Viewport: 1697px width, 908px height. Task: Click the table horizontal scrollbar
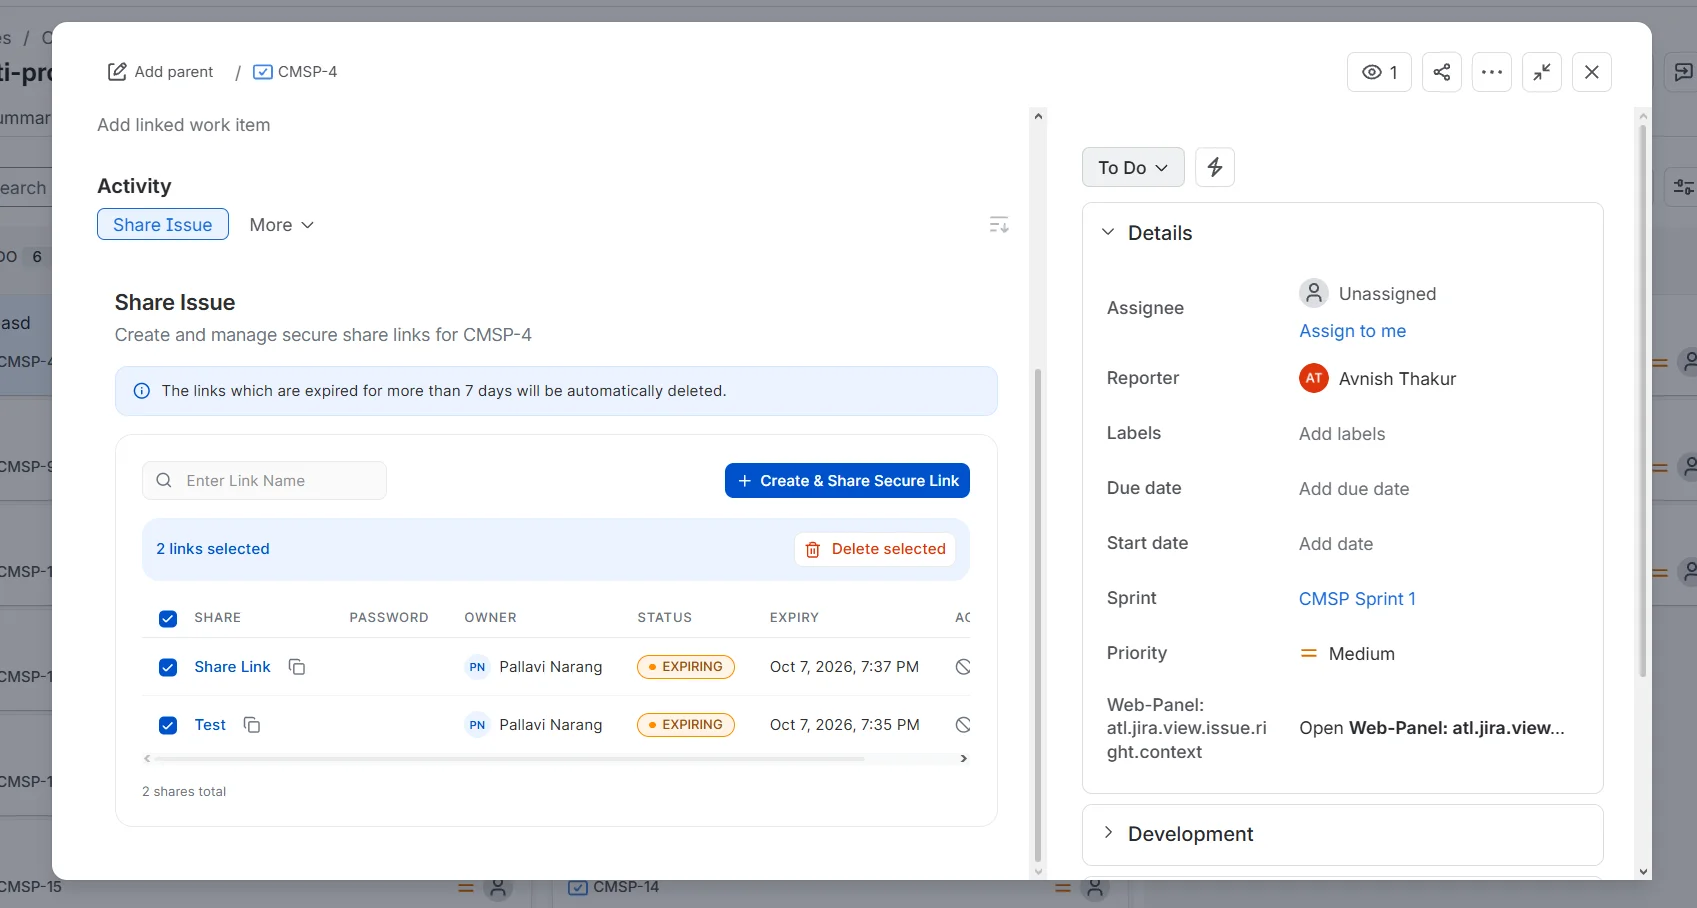click(508, 759)
